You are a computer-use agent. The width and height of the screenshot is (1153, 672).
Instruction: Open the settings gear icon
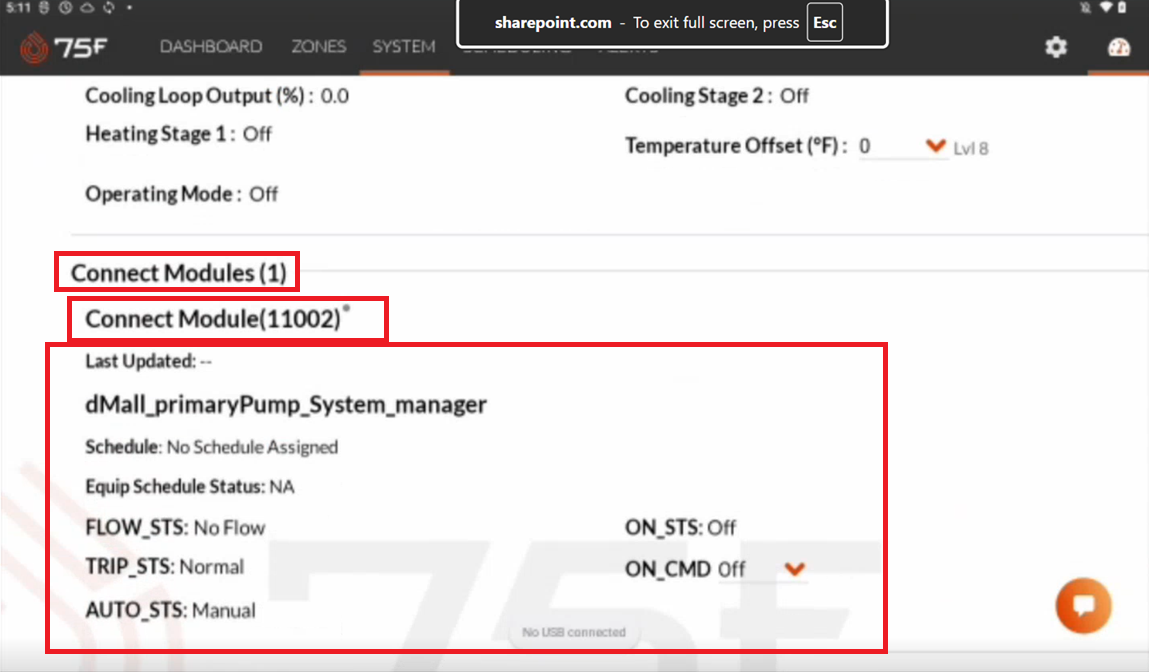tap(1056, 47)
